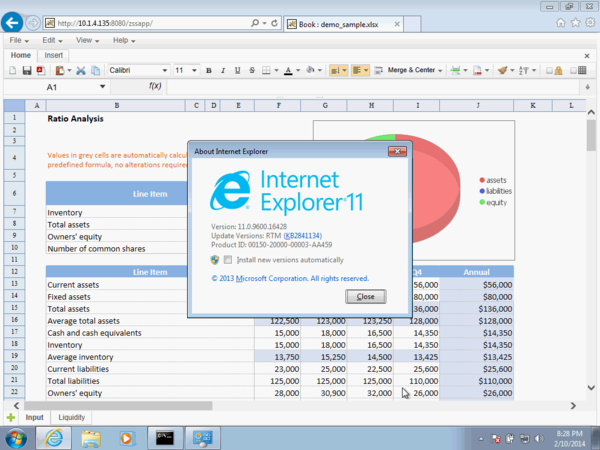Add a new sheet with green plus

(x=11, y=417)
